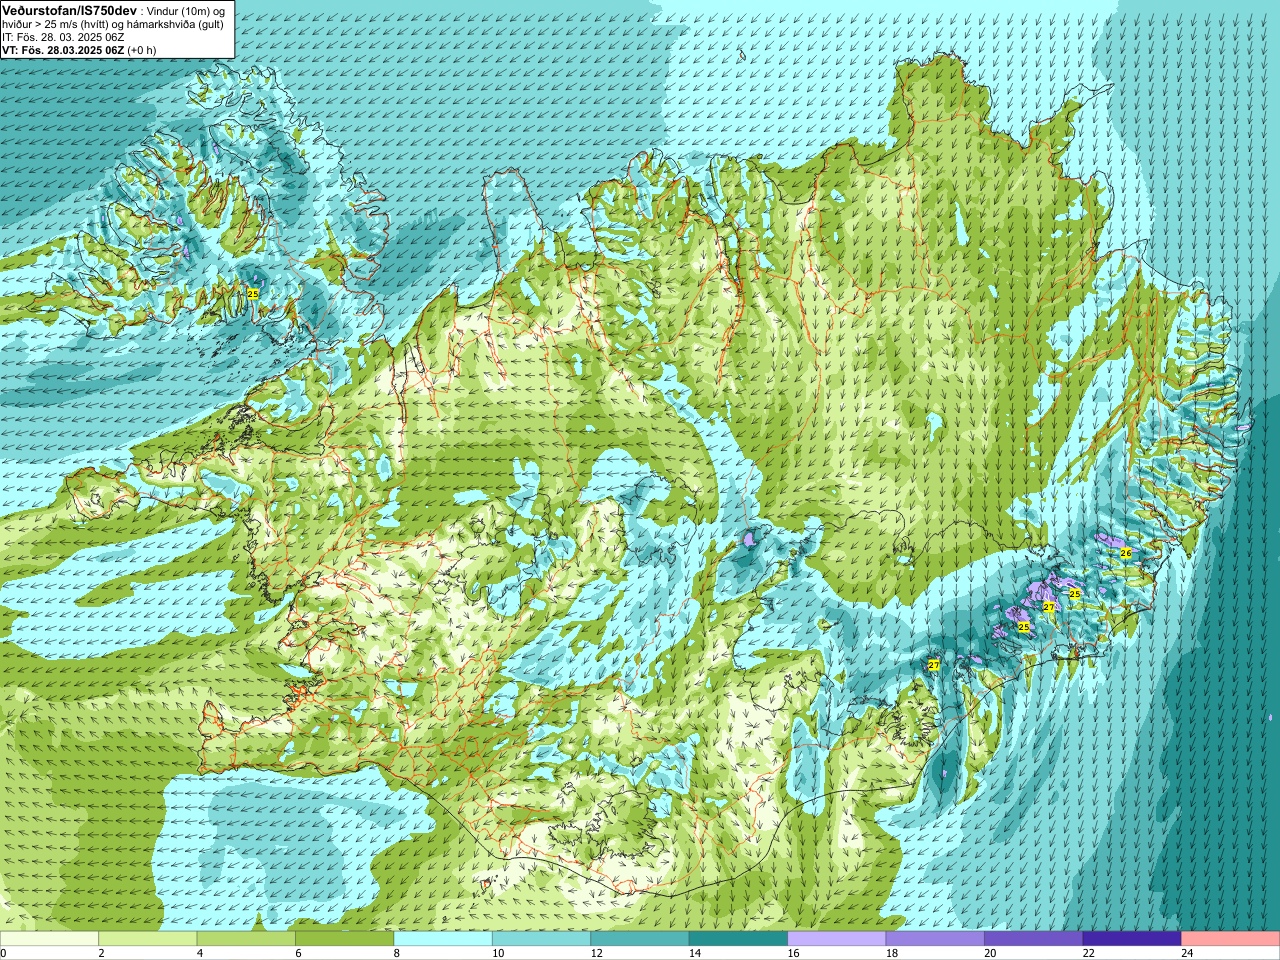Click the legend scale number 20
Image resolution: width=1280 pixels, height=960 pixels.
(x=990, y=953)
